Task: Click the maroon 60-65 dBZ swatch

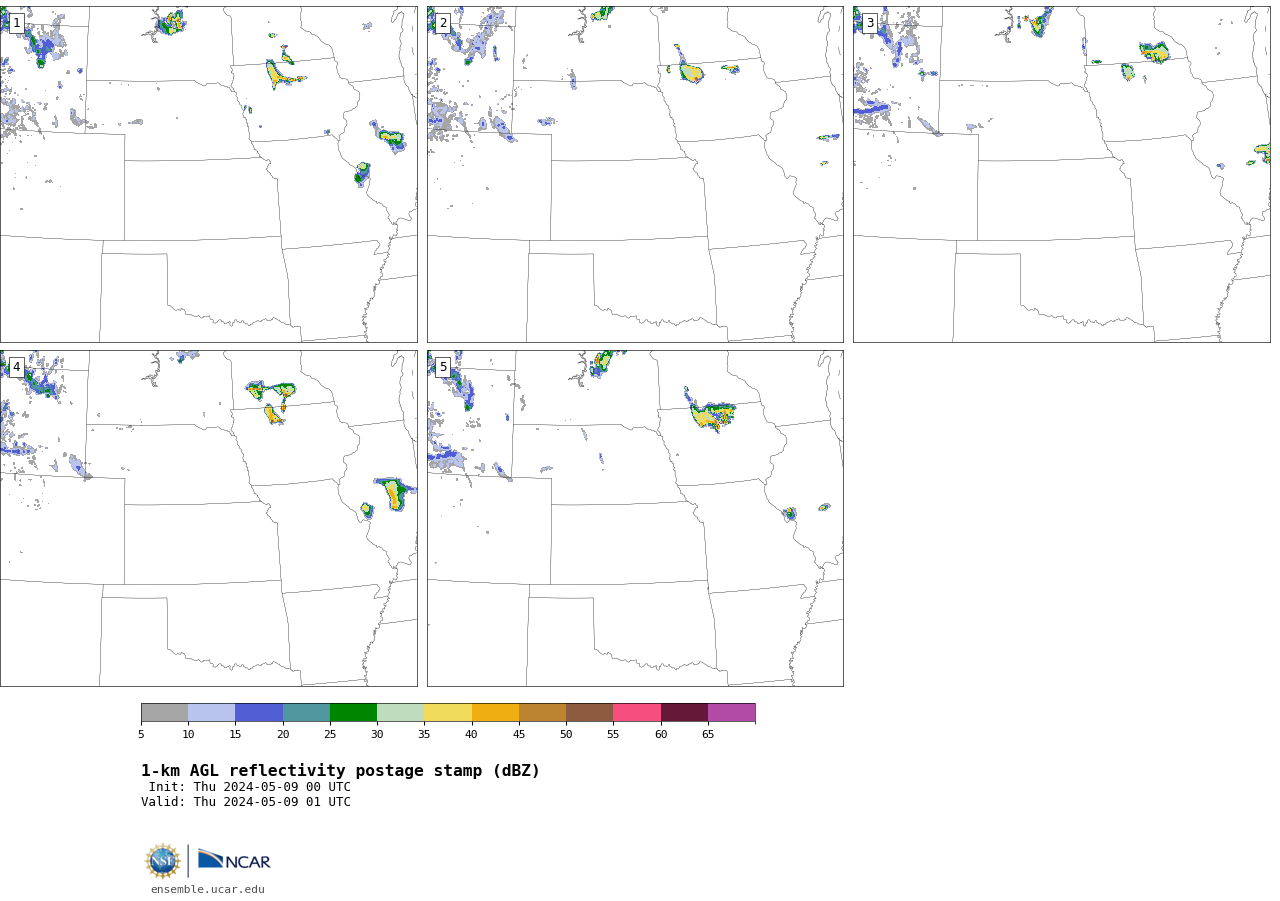Action: 684,713
